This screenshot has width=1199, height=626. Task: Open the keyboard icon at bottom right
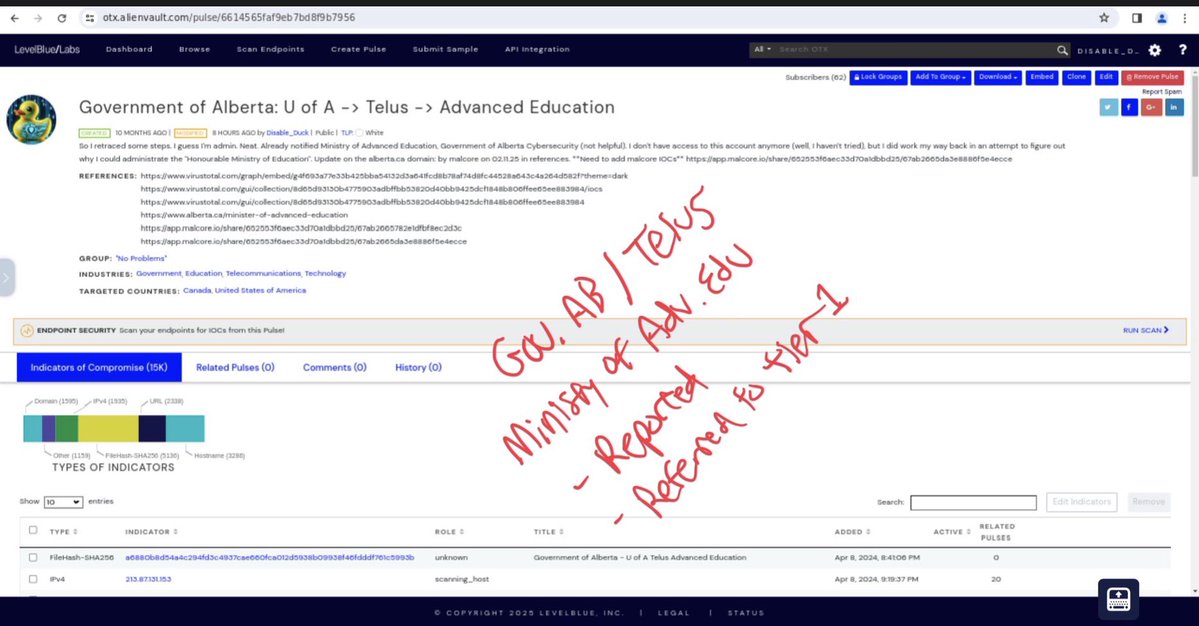(x=1118, y=598)
